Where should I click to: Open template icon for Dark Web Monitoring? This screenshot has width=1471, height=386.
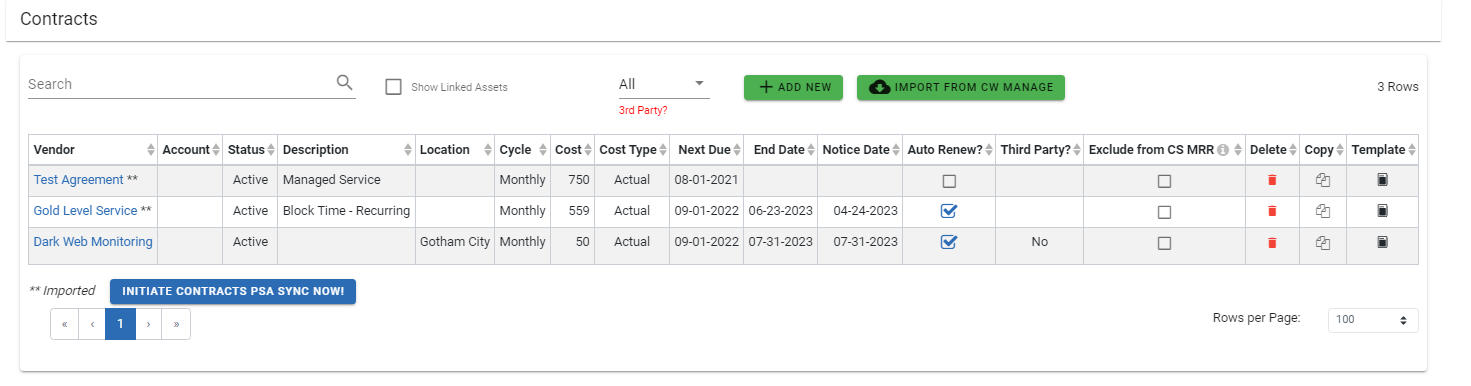pyautogui.click(x=1382, y=242)
